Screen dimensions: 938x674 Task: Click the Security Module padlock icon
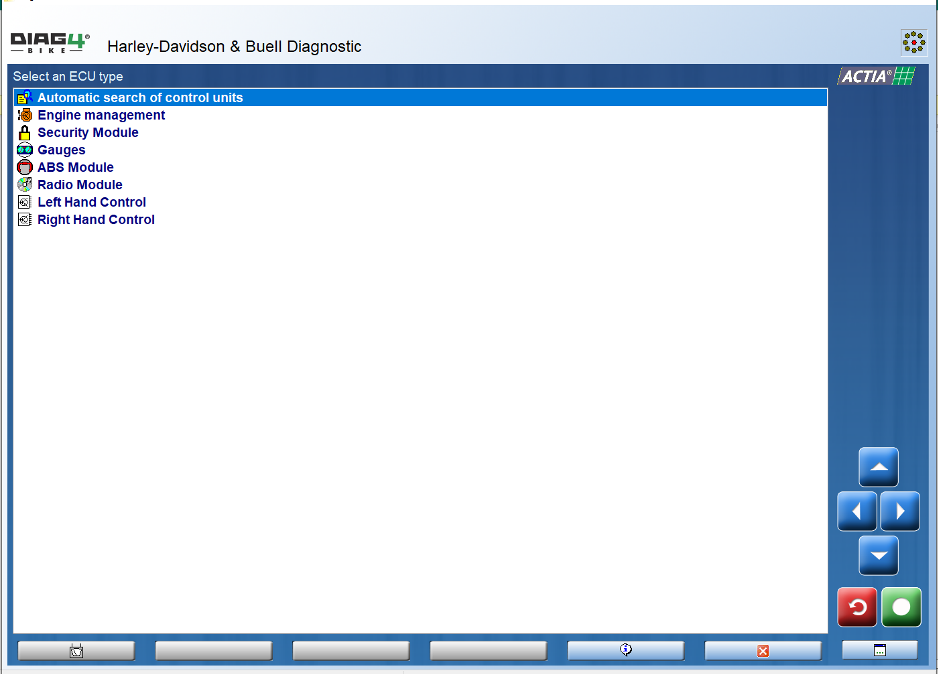pos(25,132)
